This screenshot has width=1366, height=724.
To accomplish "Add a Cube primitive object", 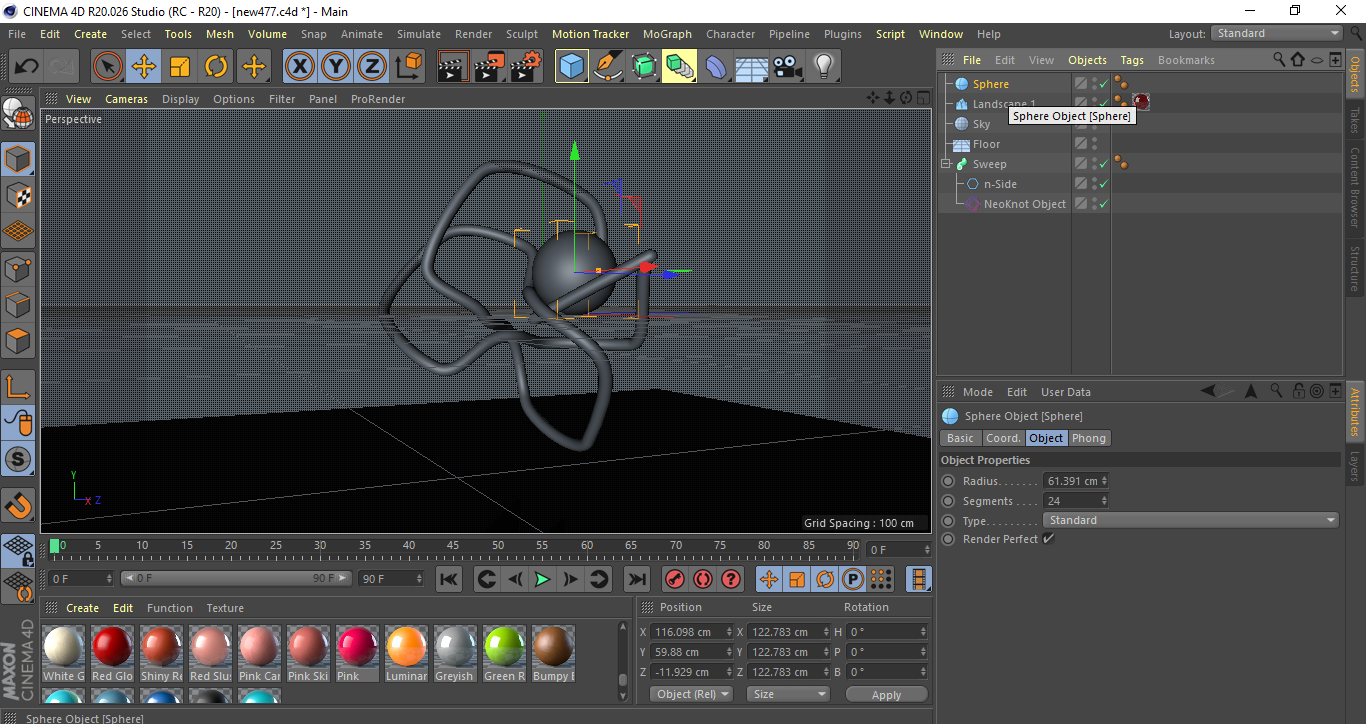I will point(572,67).
